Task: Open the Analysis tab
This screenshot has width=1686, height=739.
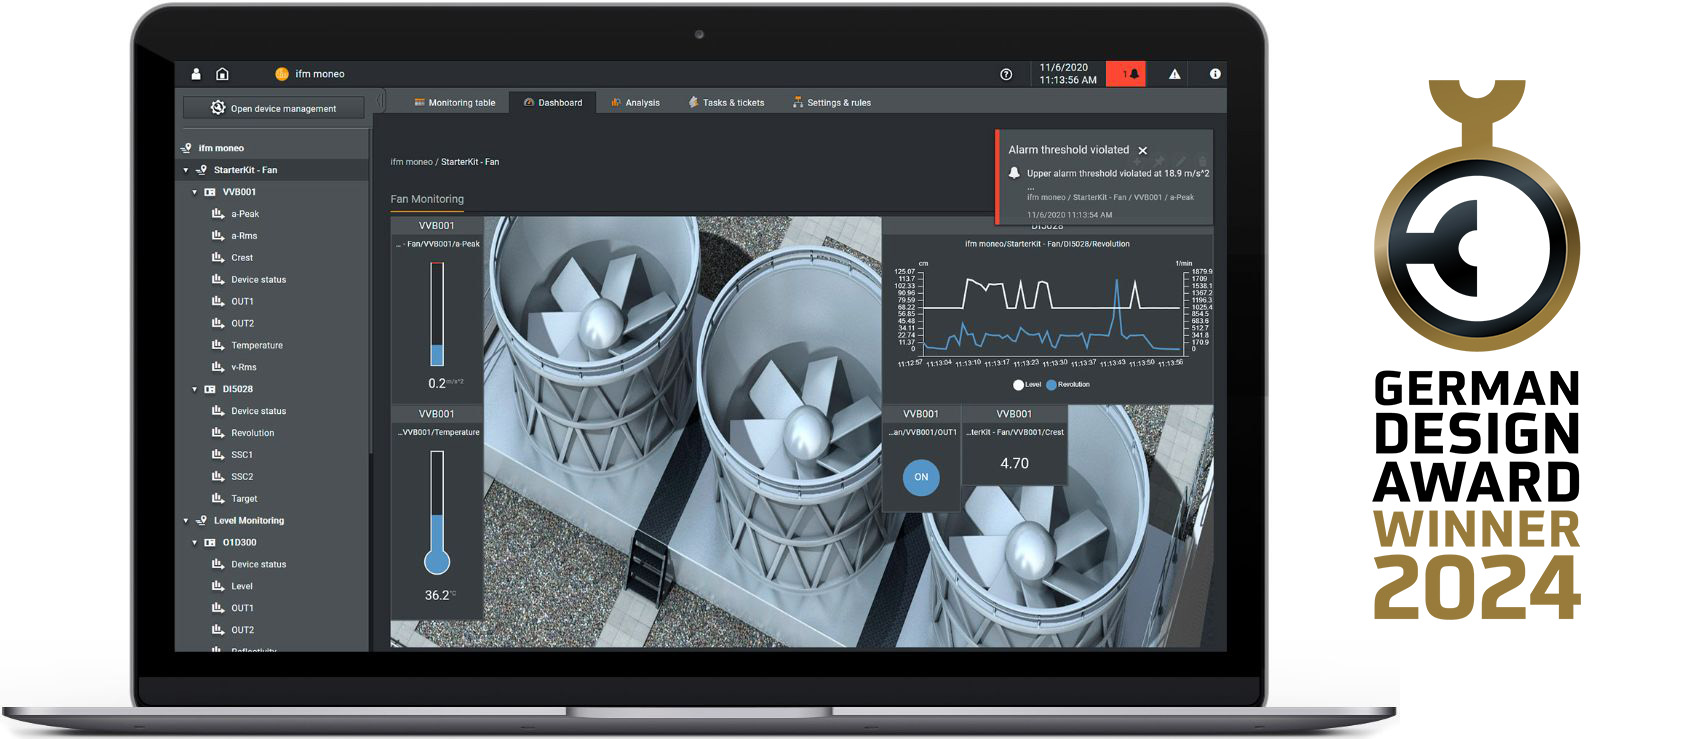Action: [636, 102]
